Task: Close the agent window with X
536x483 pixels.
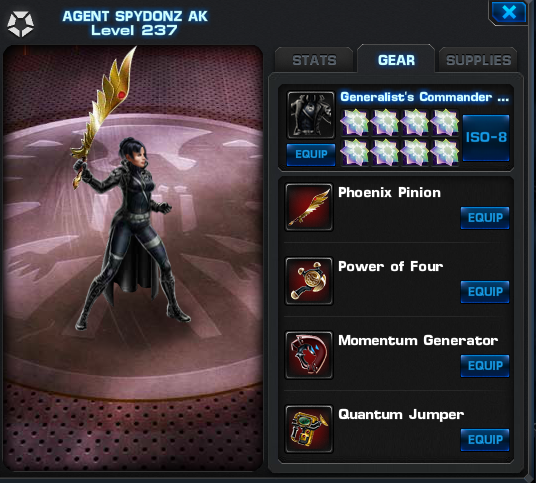Action: 509,12
